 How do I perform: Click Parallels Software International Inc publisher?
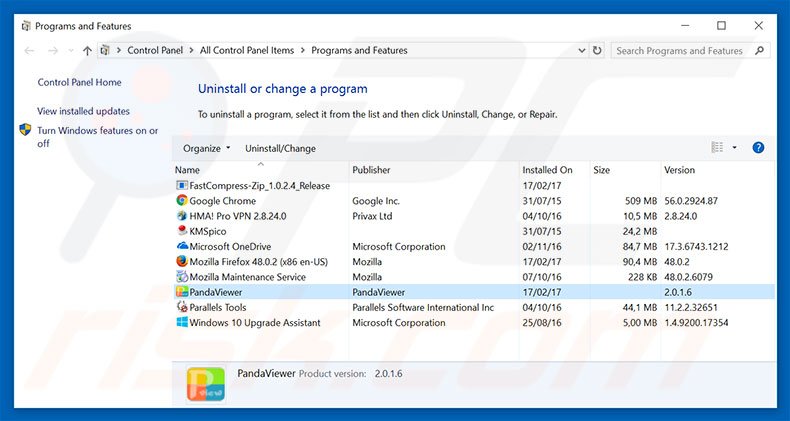click(423, 307)
